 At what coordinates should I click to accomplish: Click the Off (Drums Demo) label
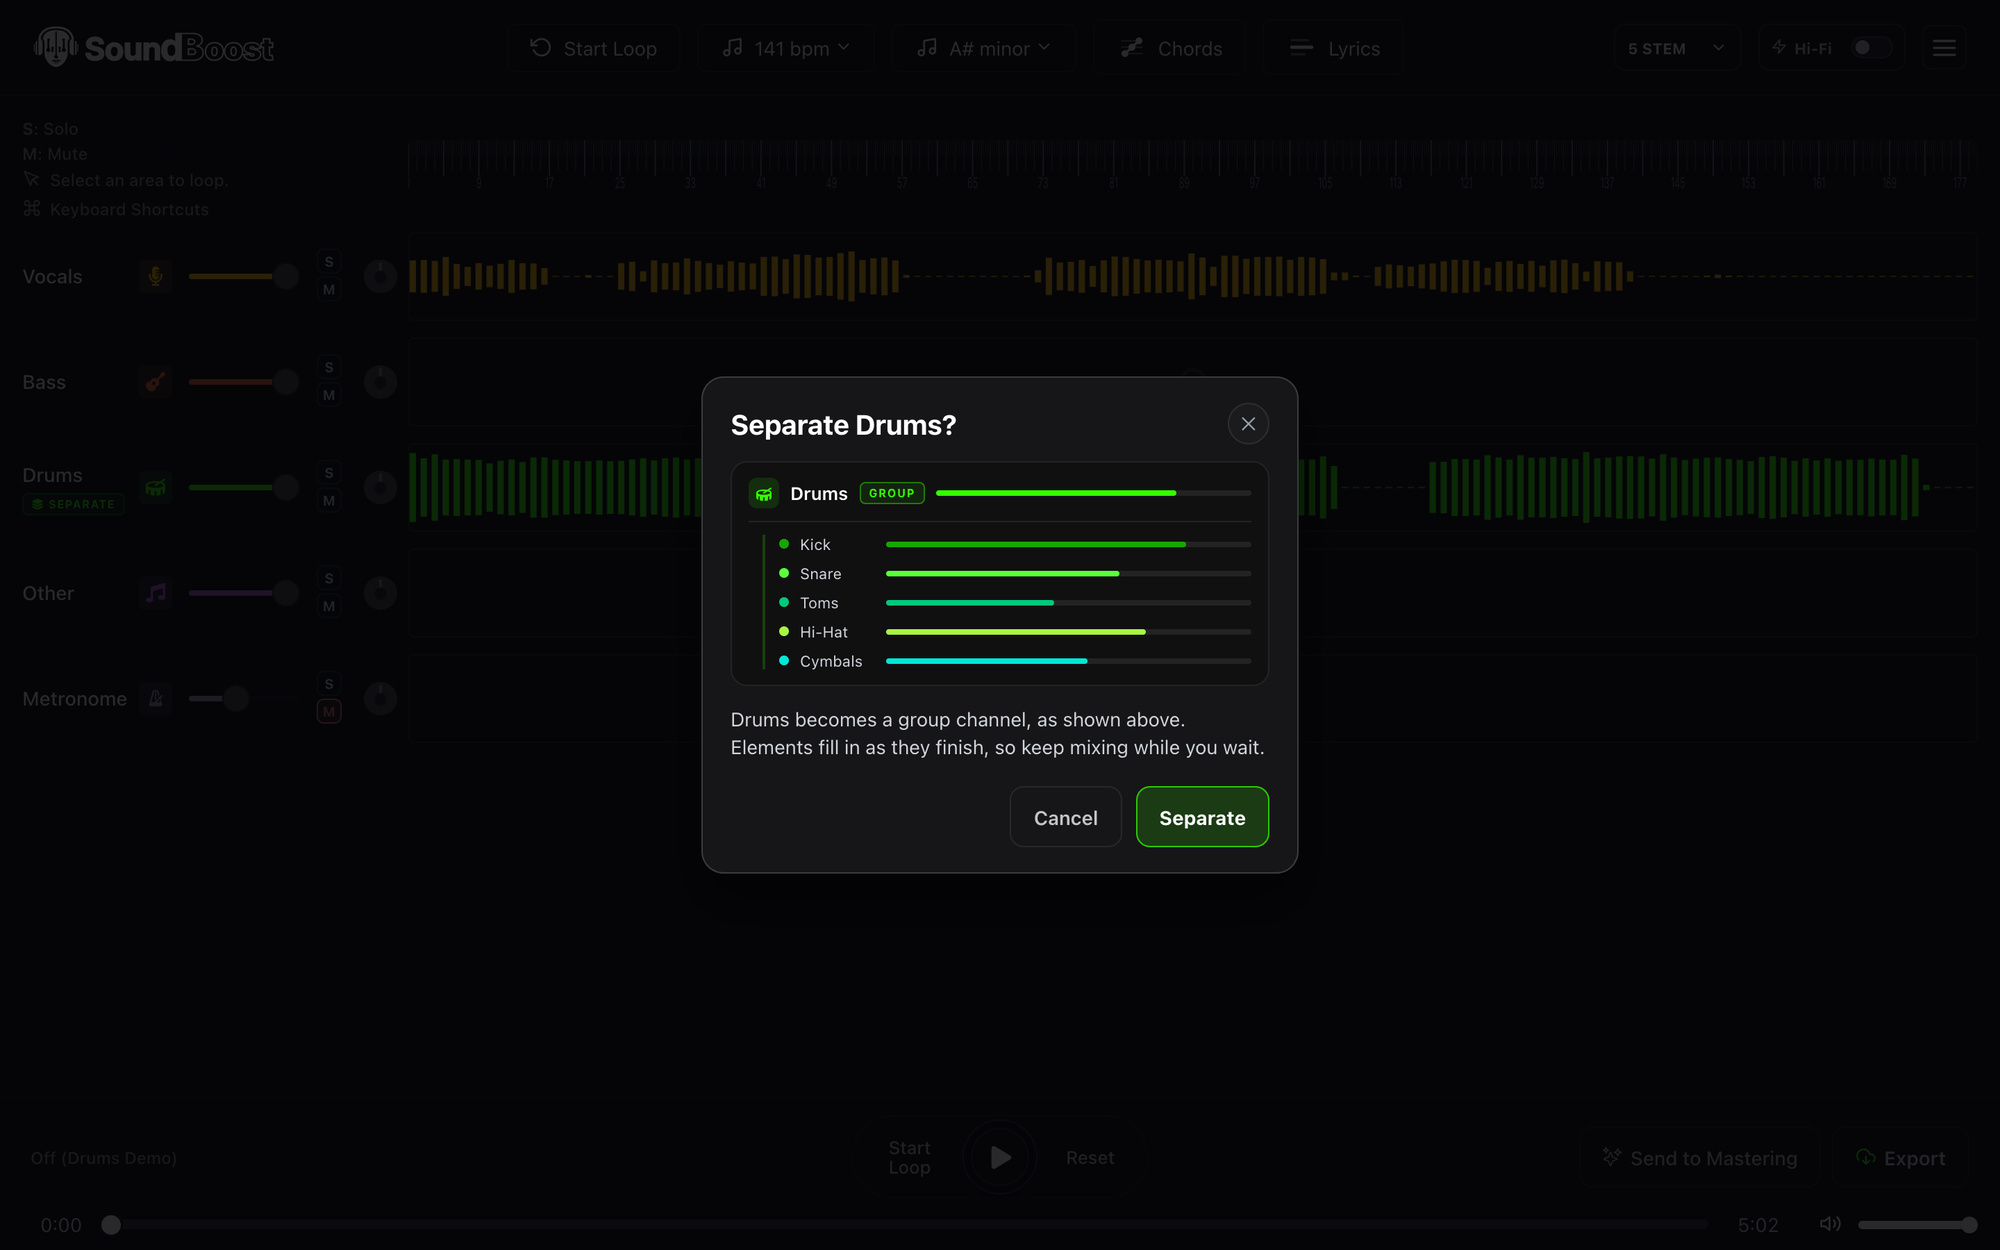tap(104, 1158)
